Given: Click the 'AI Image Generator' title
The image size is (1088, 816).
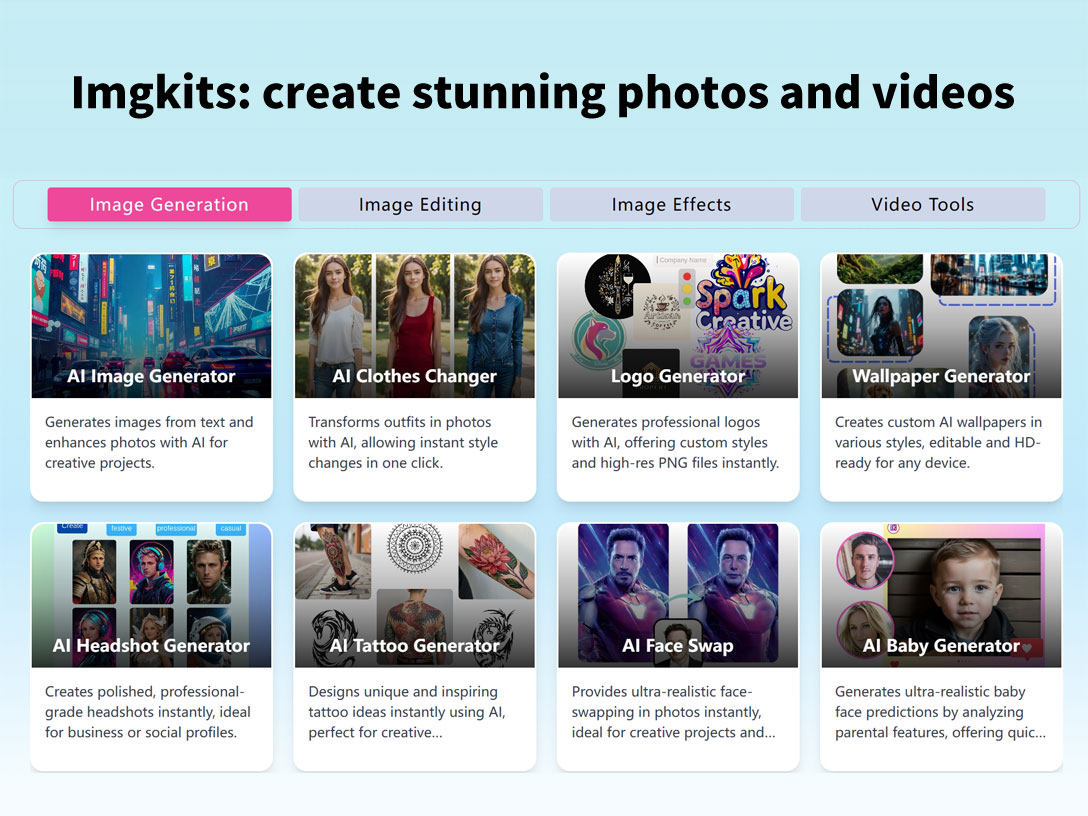Looking at the screenshot, I should pyautogui.click(x=151, y=376).
